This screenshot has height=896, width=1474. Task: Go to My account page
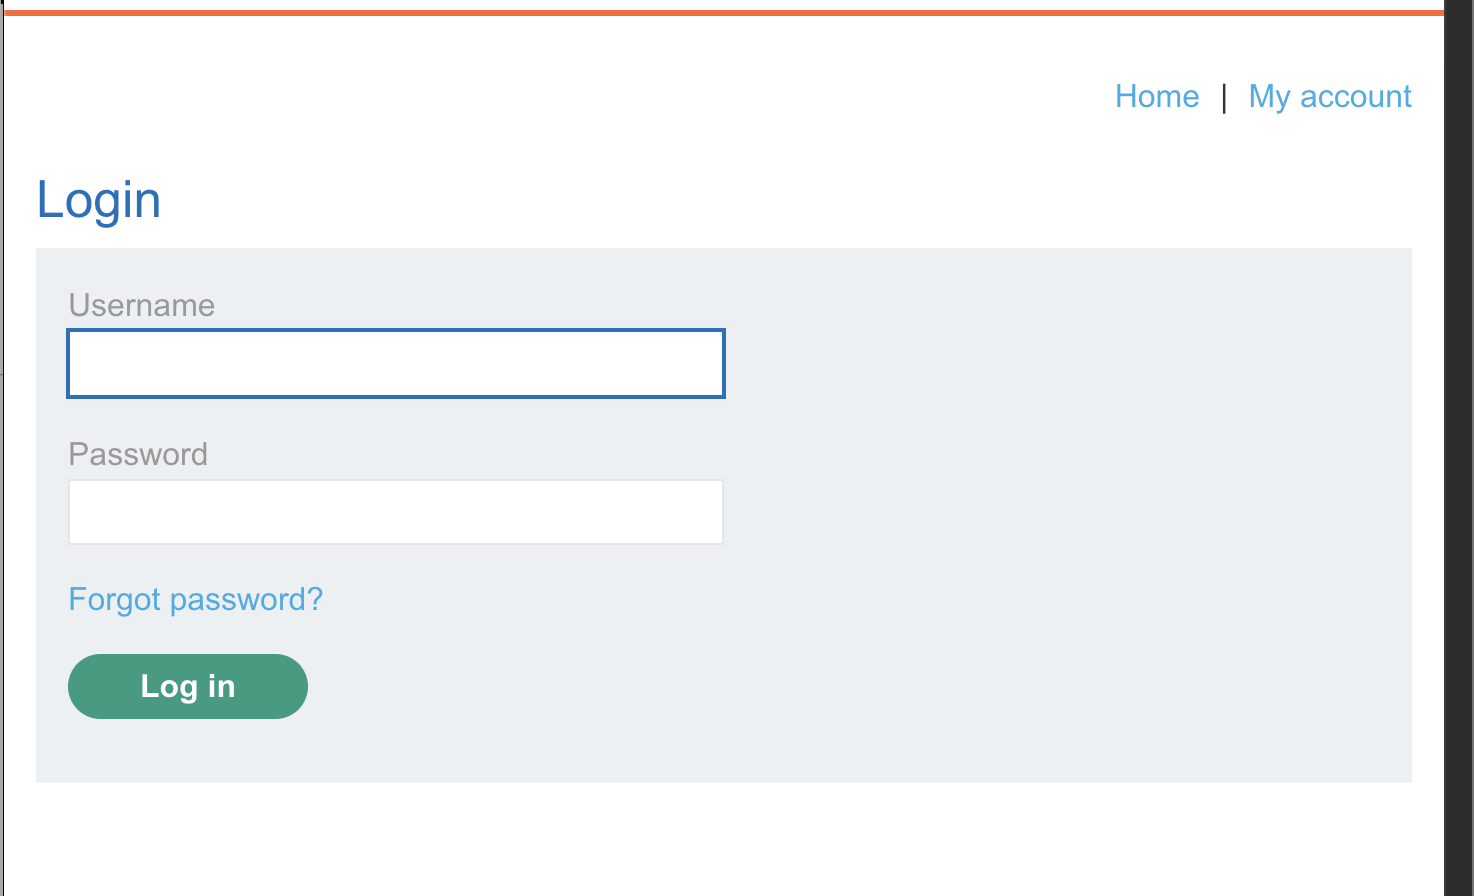coord(1330,97)
